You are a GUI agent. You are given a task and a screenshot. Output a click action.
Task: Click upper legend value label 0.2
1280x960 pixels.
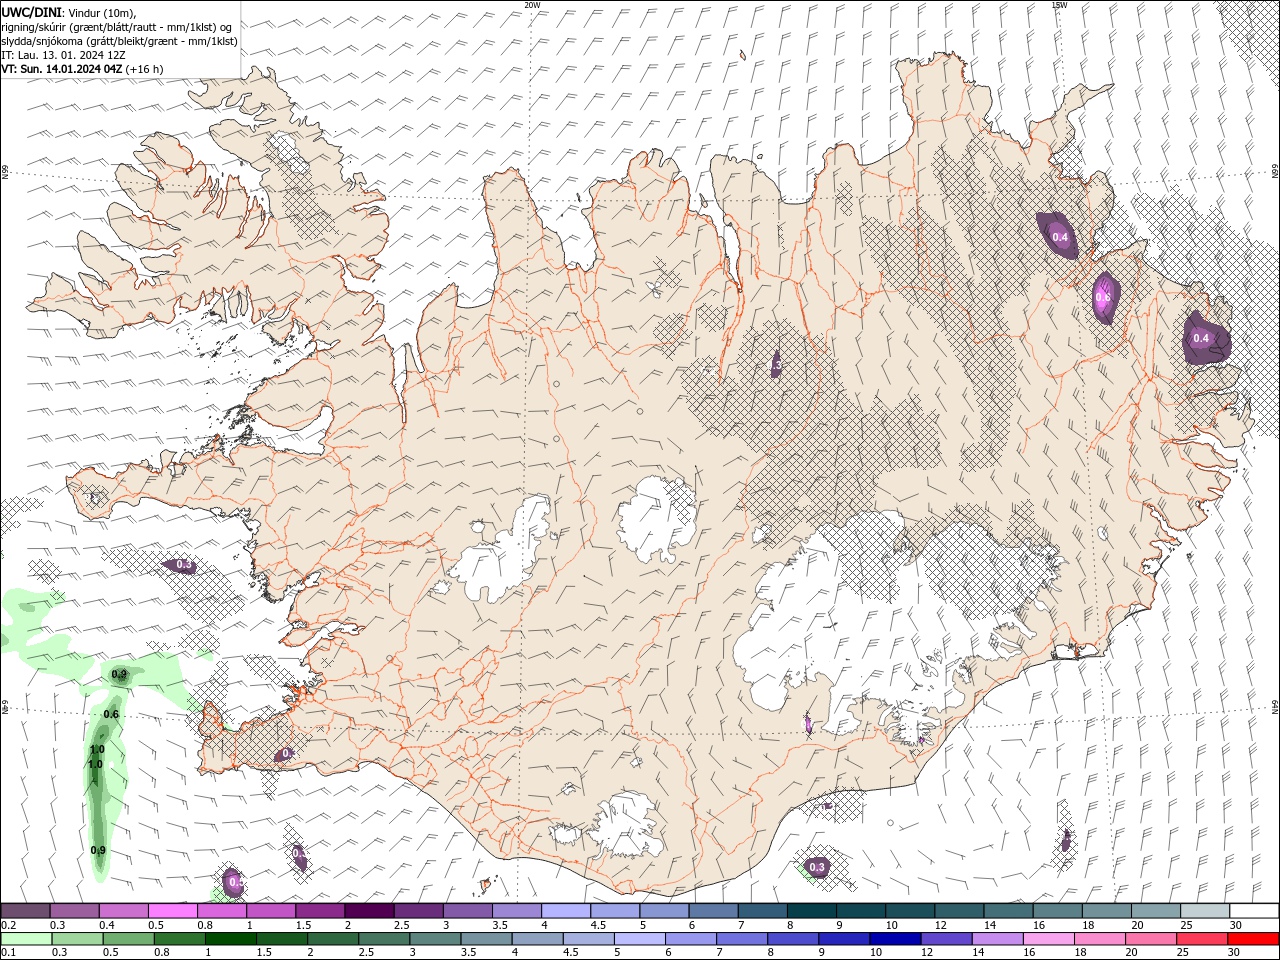click(9, 925)
